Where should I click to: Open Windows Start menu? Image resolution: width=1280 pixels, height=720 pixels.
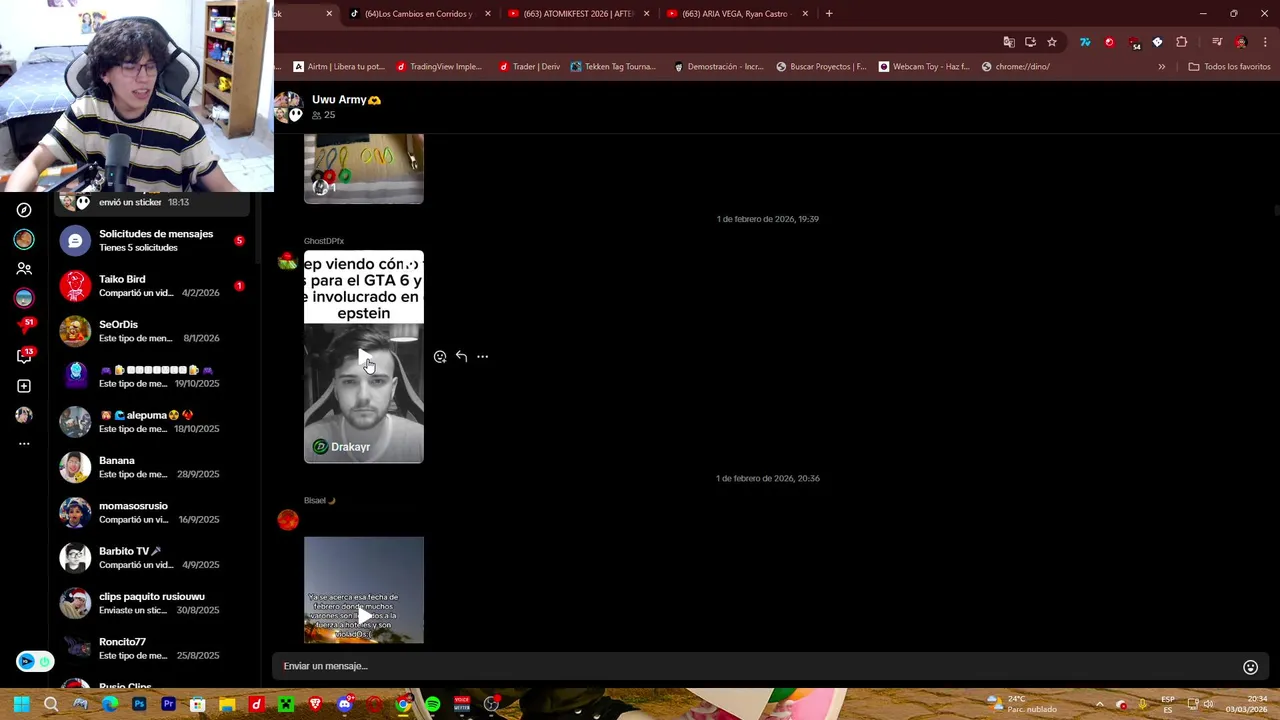pos(21,705)
